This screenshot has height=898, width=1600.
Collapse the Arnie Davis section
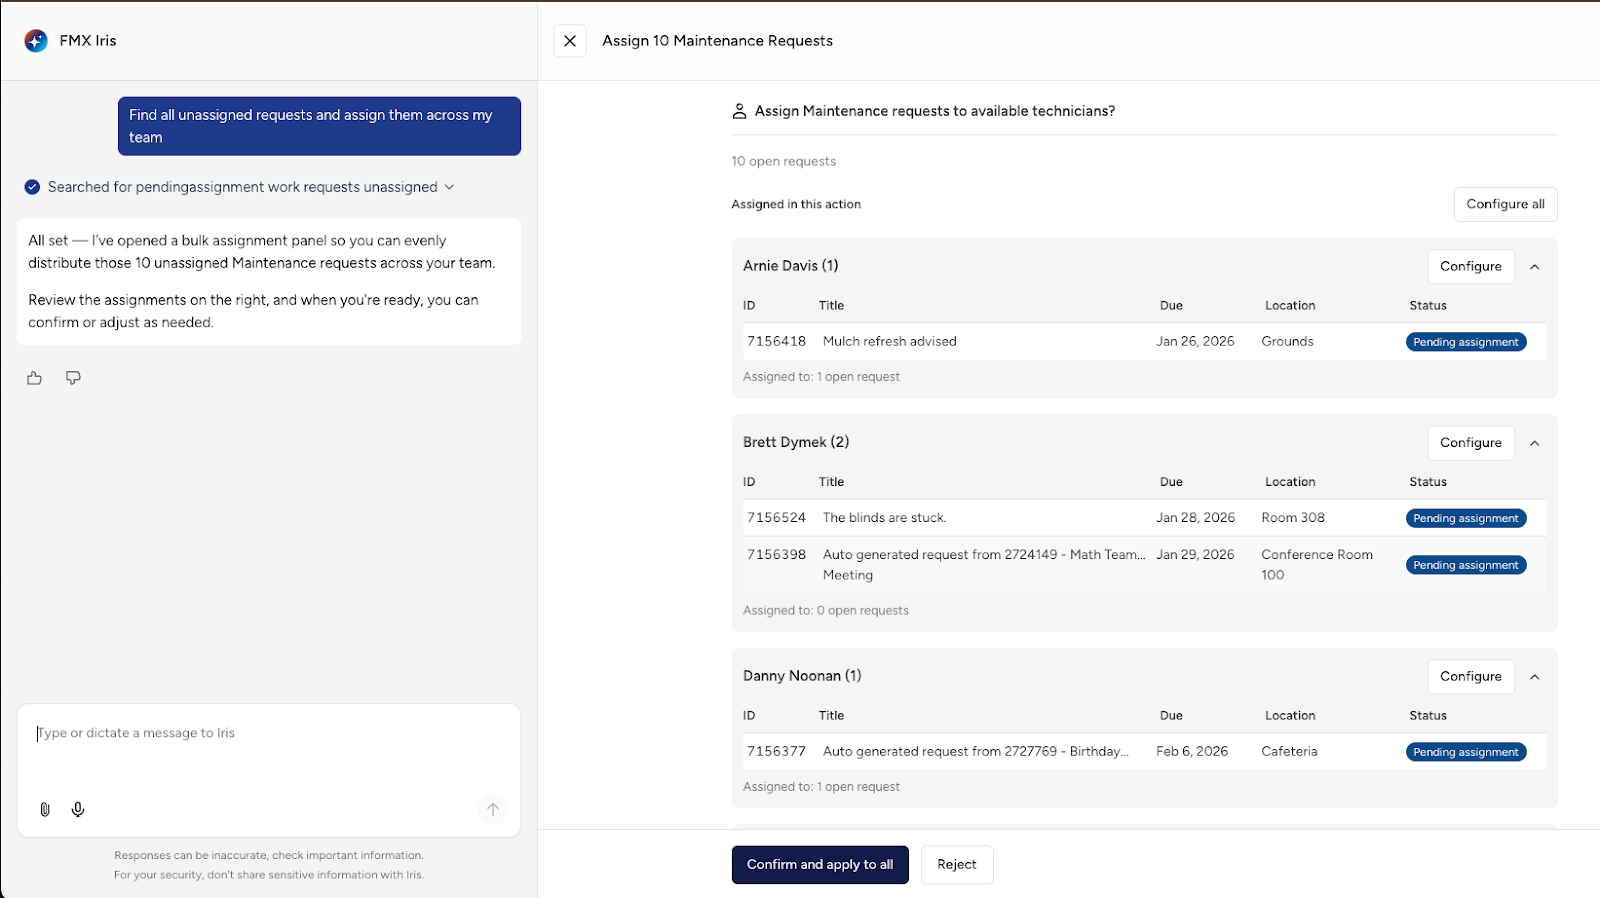click(1534, 267)
